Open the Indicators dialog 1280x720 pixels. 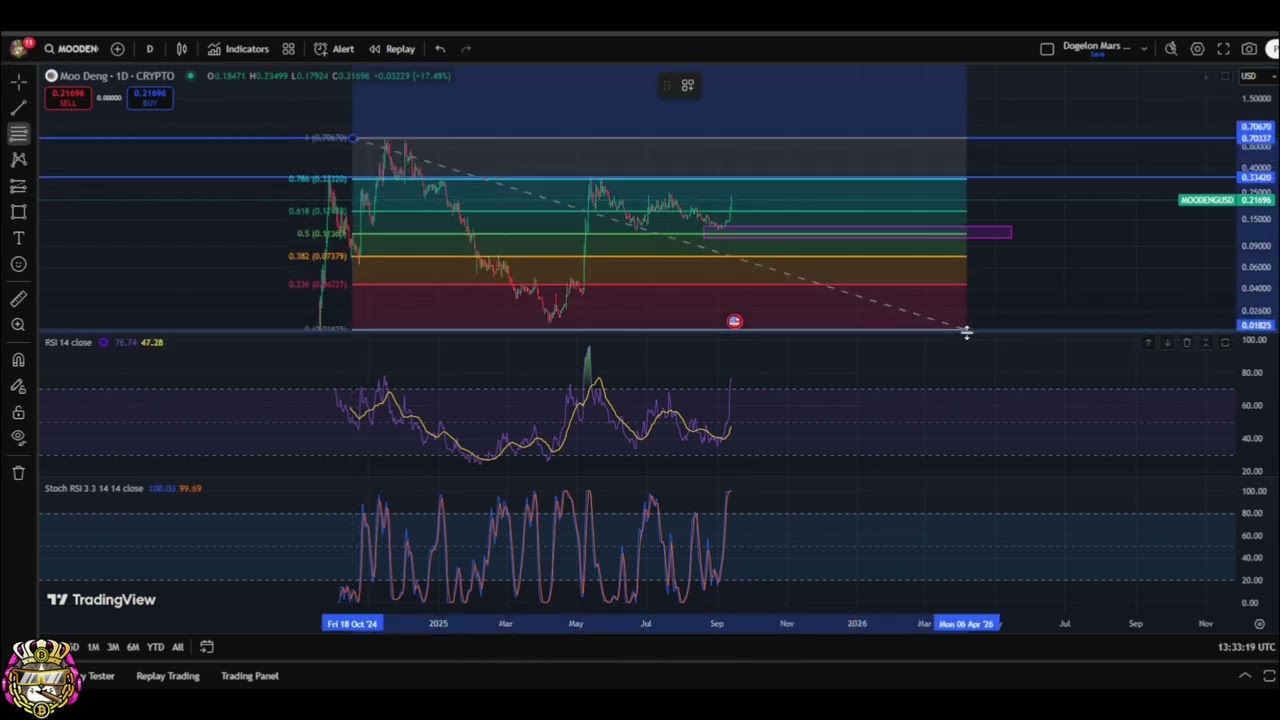pyautogui.click(x=238, y=48)
